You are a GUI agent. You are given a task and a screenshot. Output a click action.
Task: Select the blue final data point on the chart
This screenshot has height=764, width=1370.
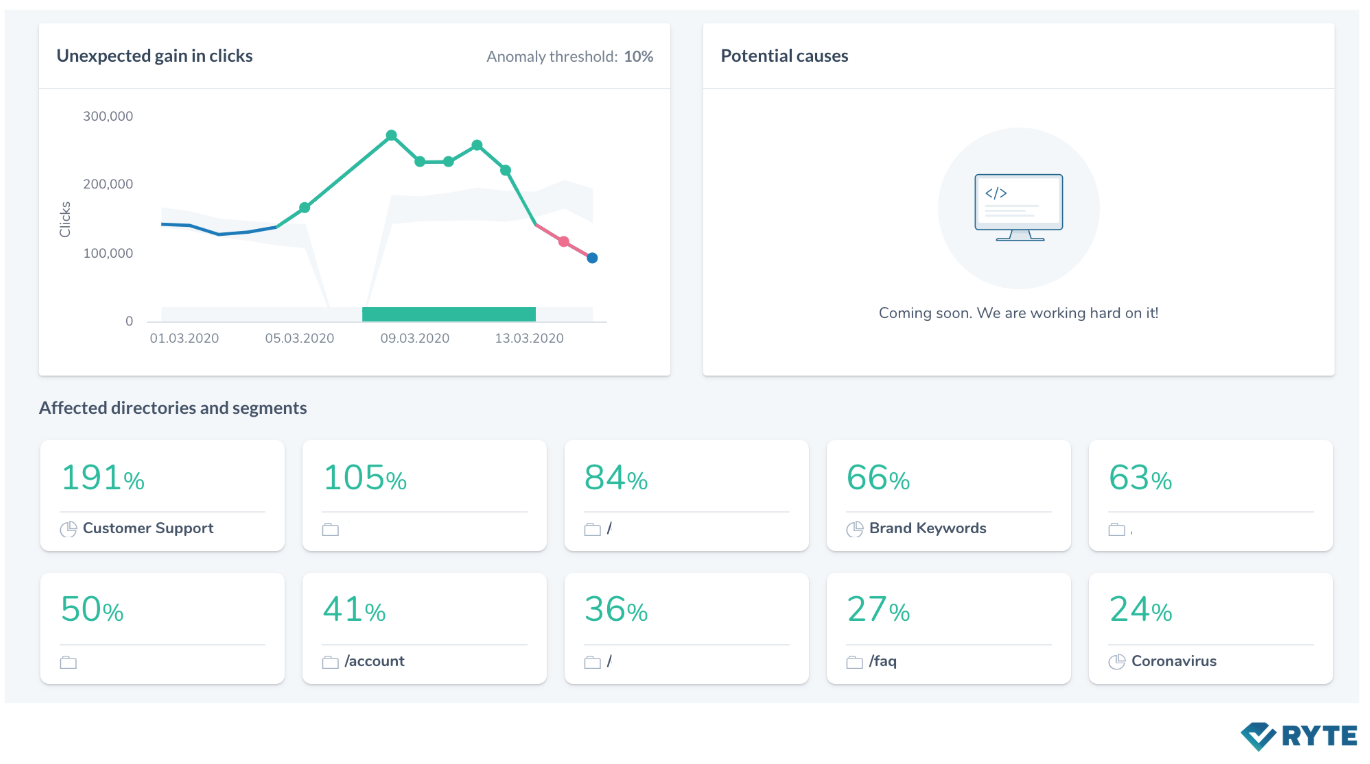(592, 258)
